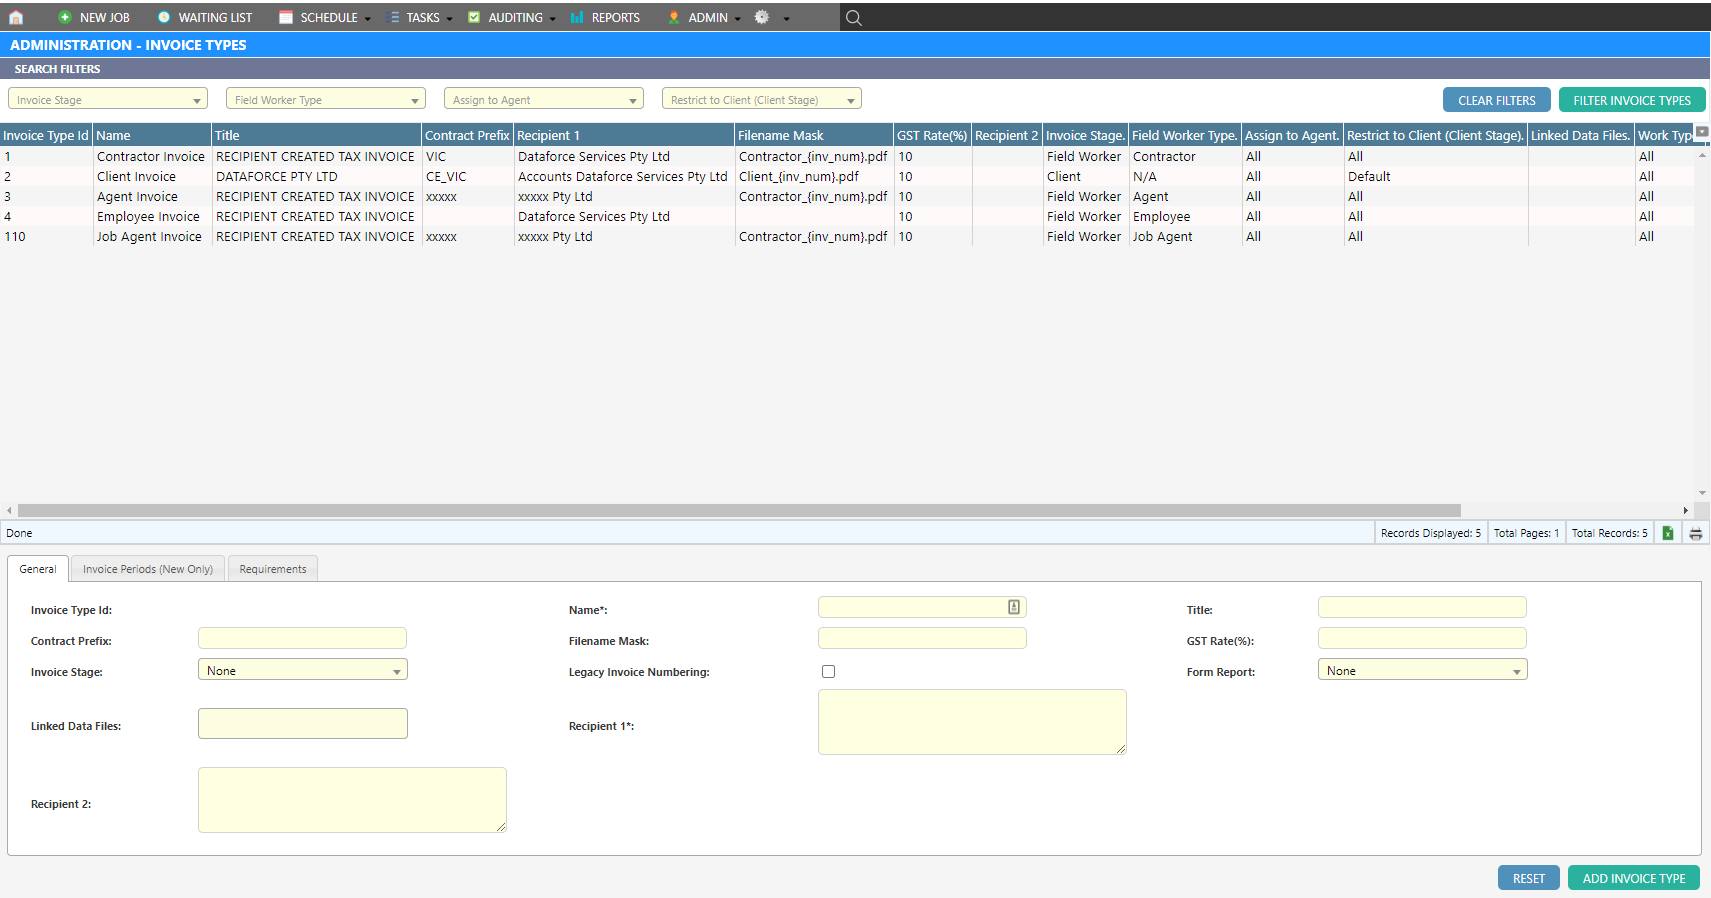Image resolution: width=1711 pixels, height=898 pixels.
Task: Open the Waiting List menu item
Action: pos(205,17)
